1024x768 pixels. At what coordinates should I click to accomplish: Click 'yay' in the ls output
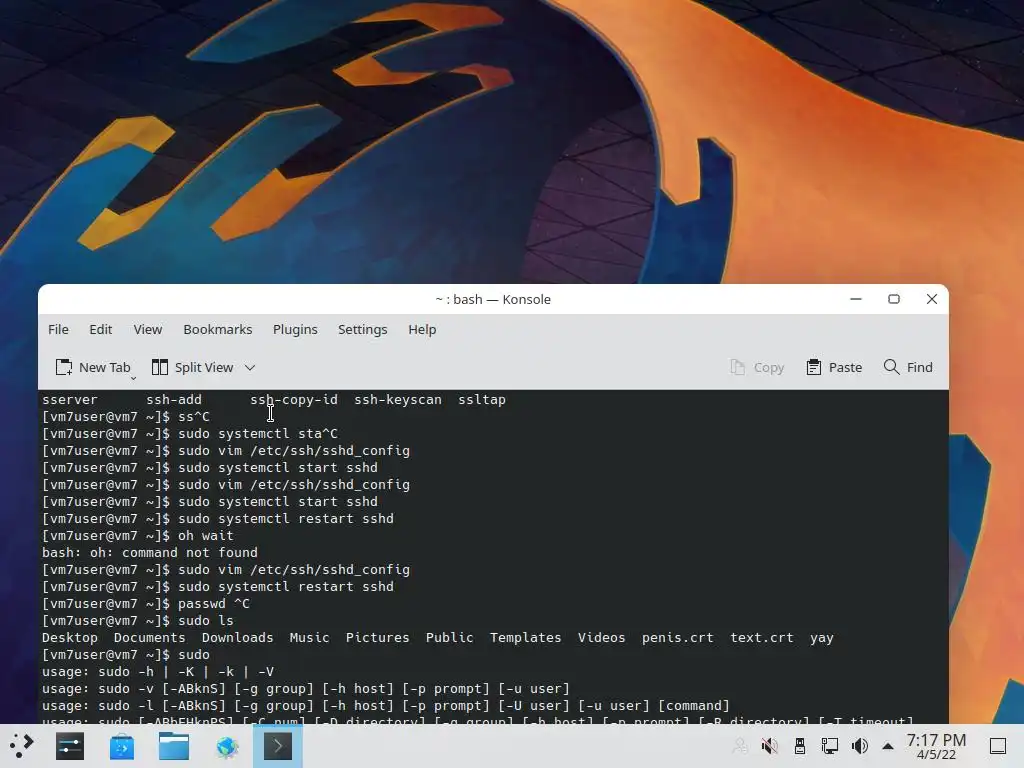click(x=822, y=637)
